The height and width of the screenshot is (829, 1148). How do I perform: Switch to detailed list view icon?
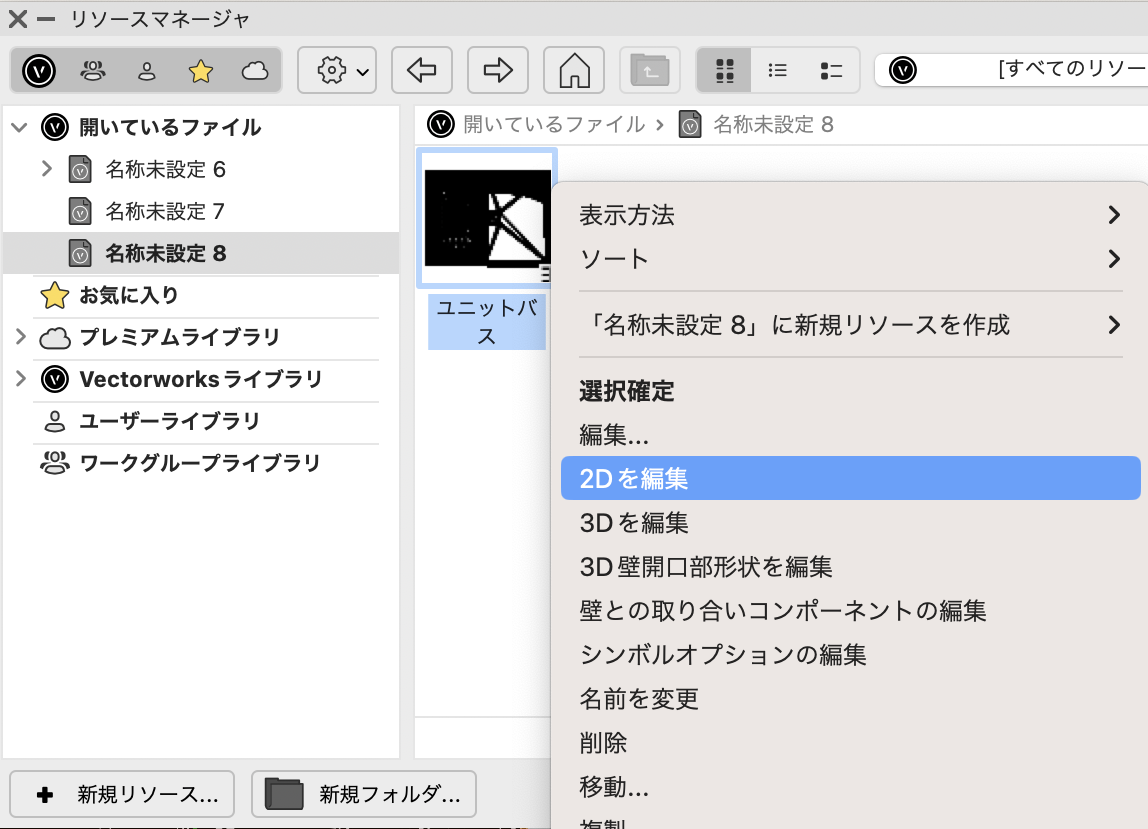[830, 71]
